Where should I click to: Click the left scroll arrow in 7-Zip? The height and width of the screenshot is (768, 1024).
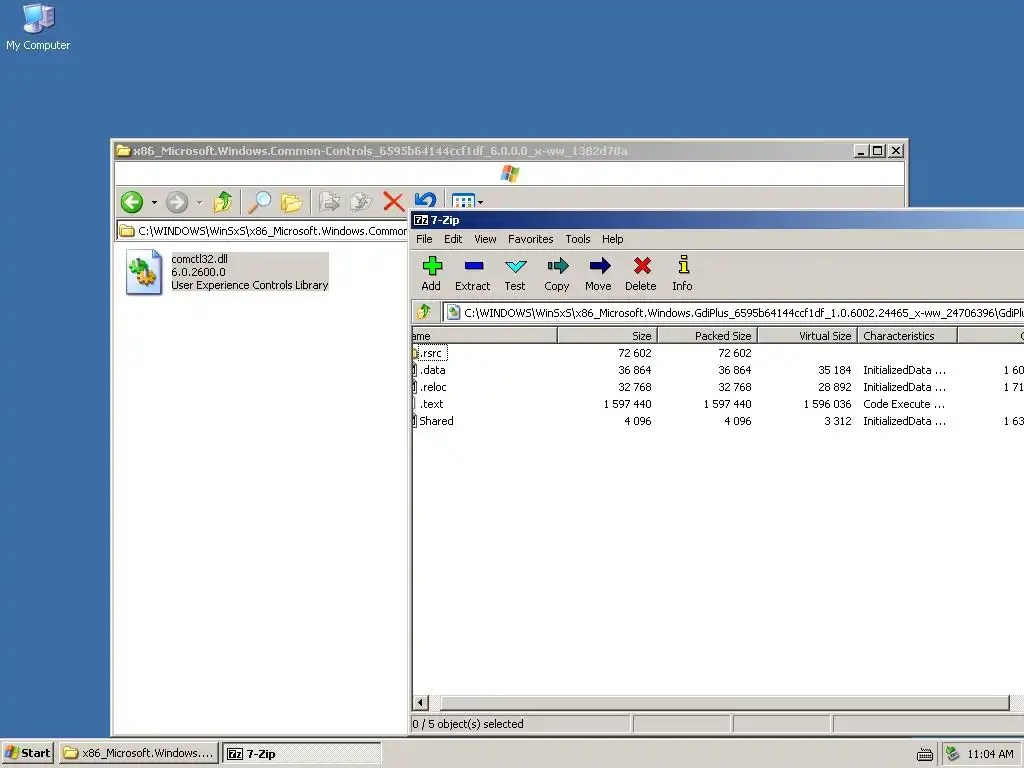[x=421, y=703]
